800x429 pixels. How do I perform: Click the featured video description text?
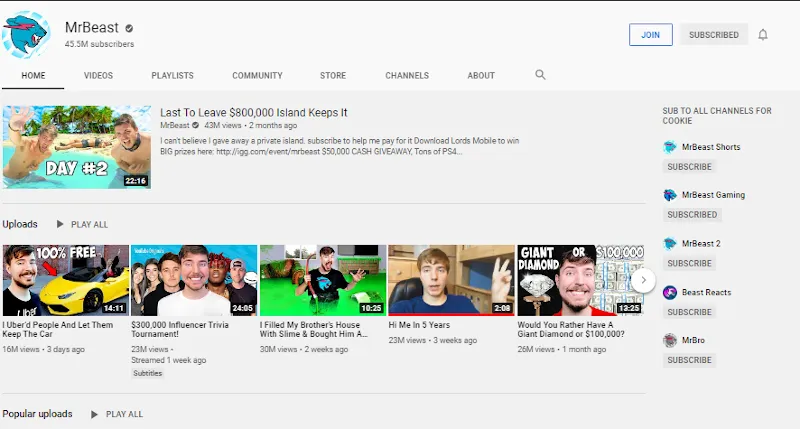click(x=340, y=146)
